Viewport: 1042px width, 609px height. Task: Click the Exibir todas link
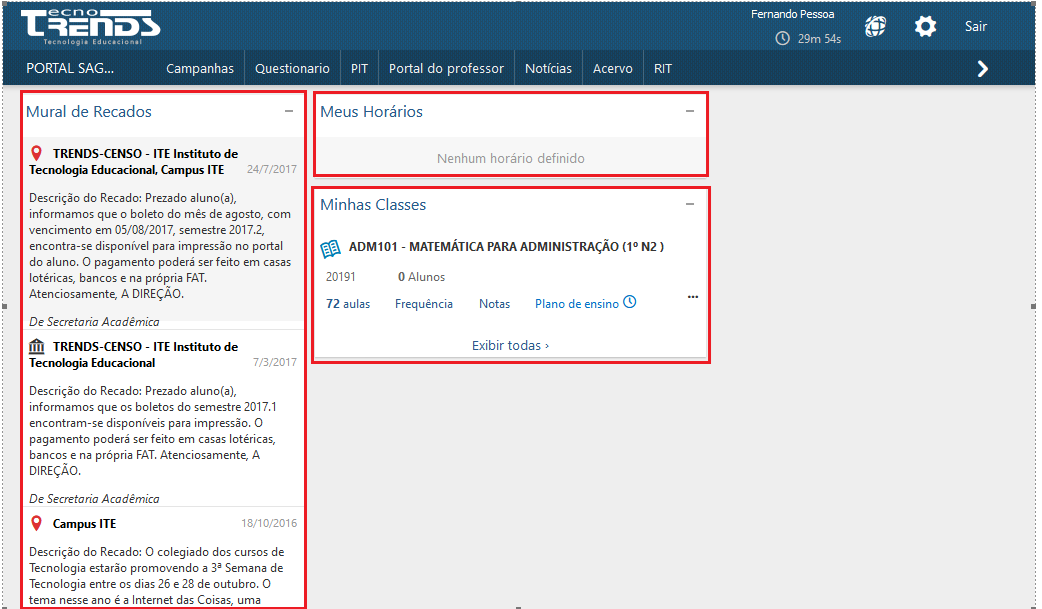click(510, 346)
